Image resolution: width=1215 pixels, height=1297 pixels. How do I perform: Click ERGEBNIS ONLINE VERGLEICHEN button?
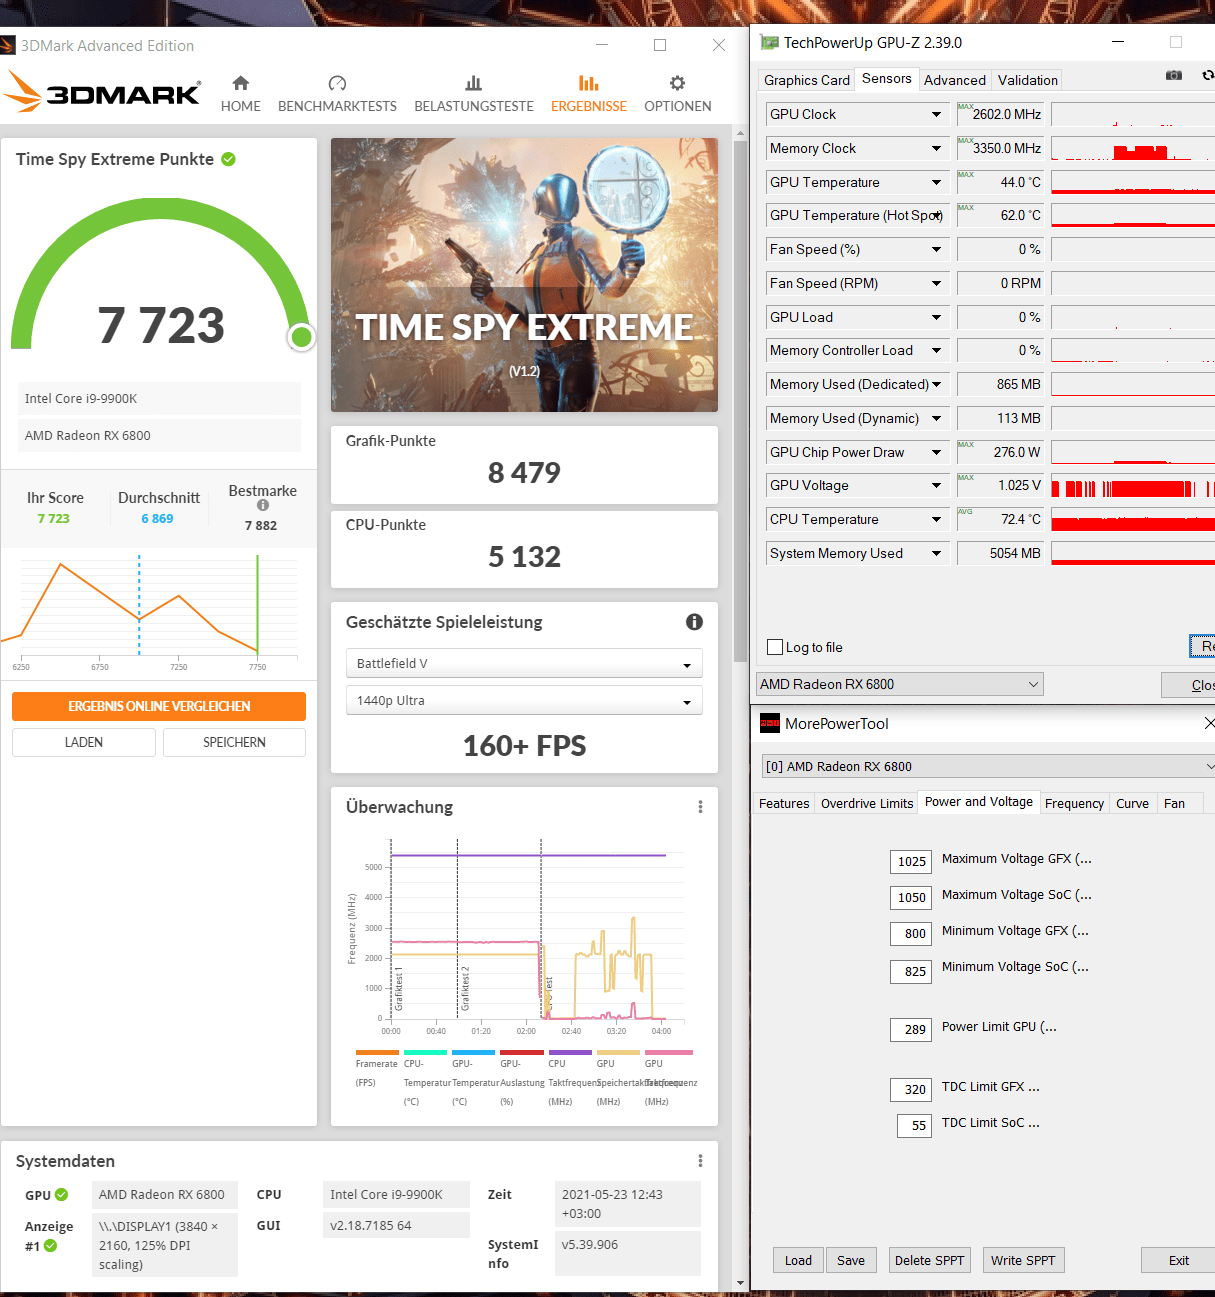(159, 706)
